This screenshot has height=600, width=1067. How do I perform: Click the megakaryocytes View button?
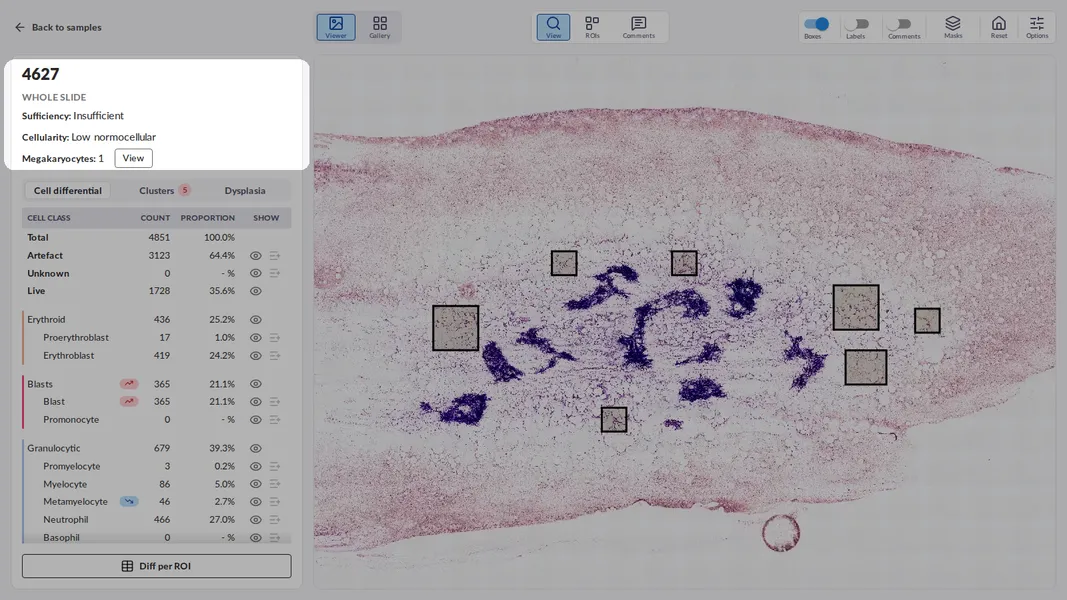pyautogui.click(x=133, y=158)
